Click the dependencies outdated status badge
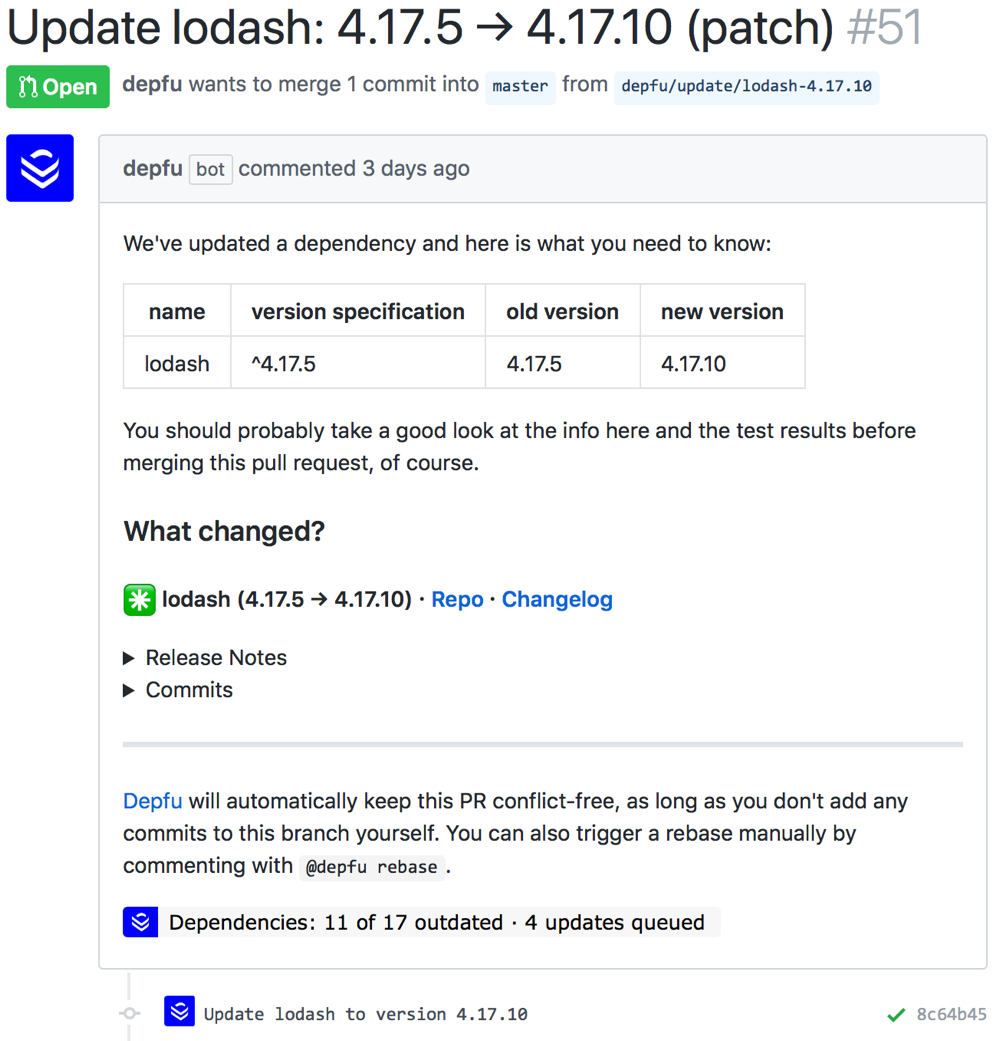Image resolution: width=1000 pixels, height=1041 pixels. point(436,922)
